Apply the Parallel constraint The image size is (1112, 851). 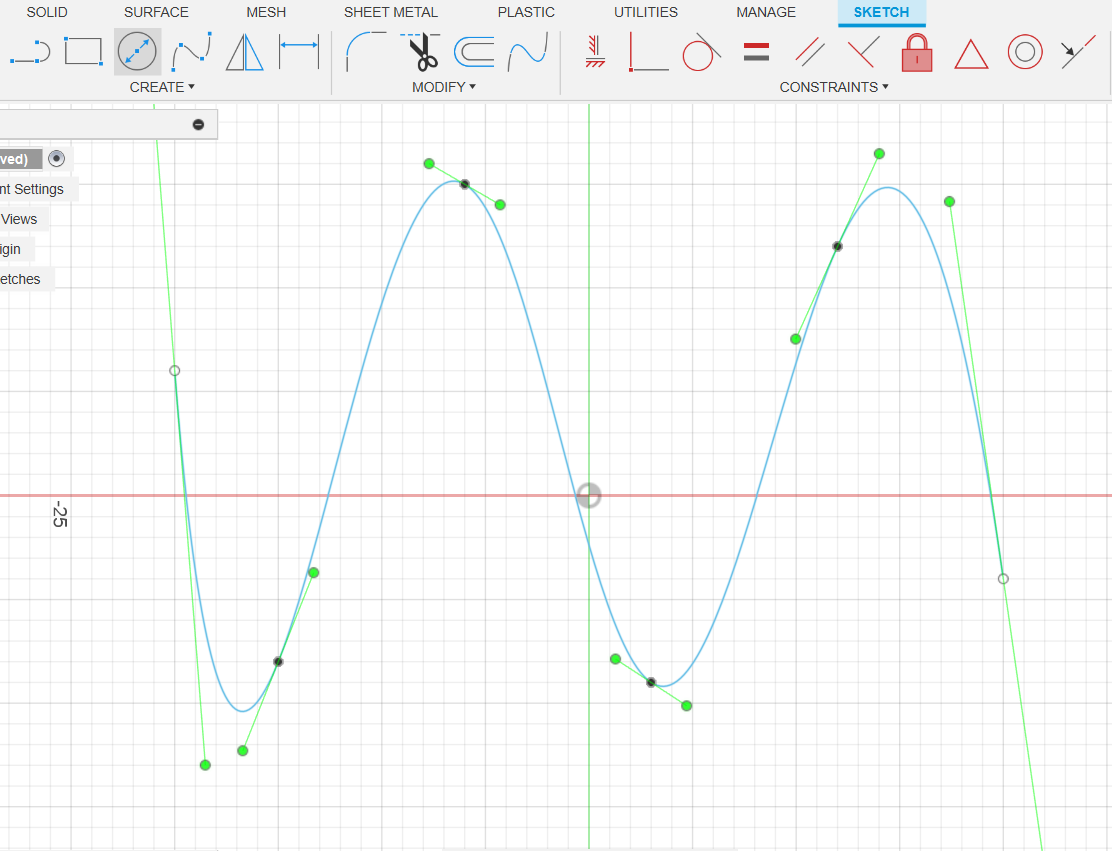[x=810, y=52]
